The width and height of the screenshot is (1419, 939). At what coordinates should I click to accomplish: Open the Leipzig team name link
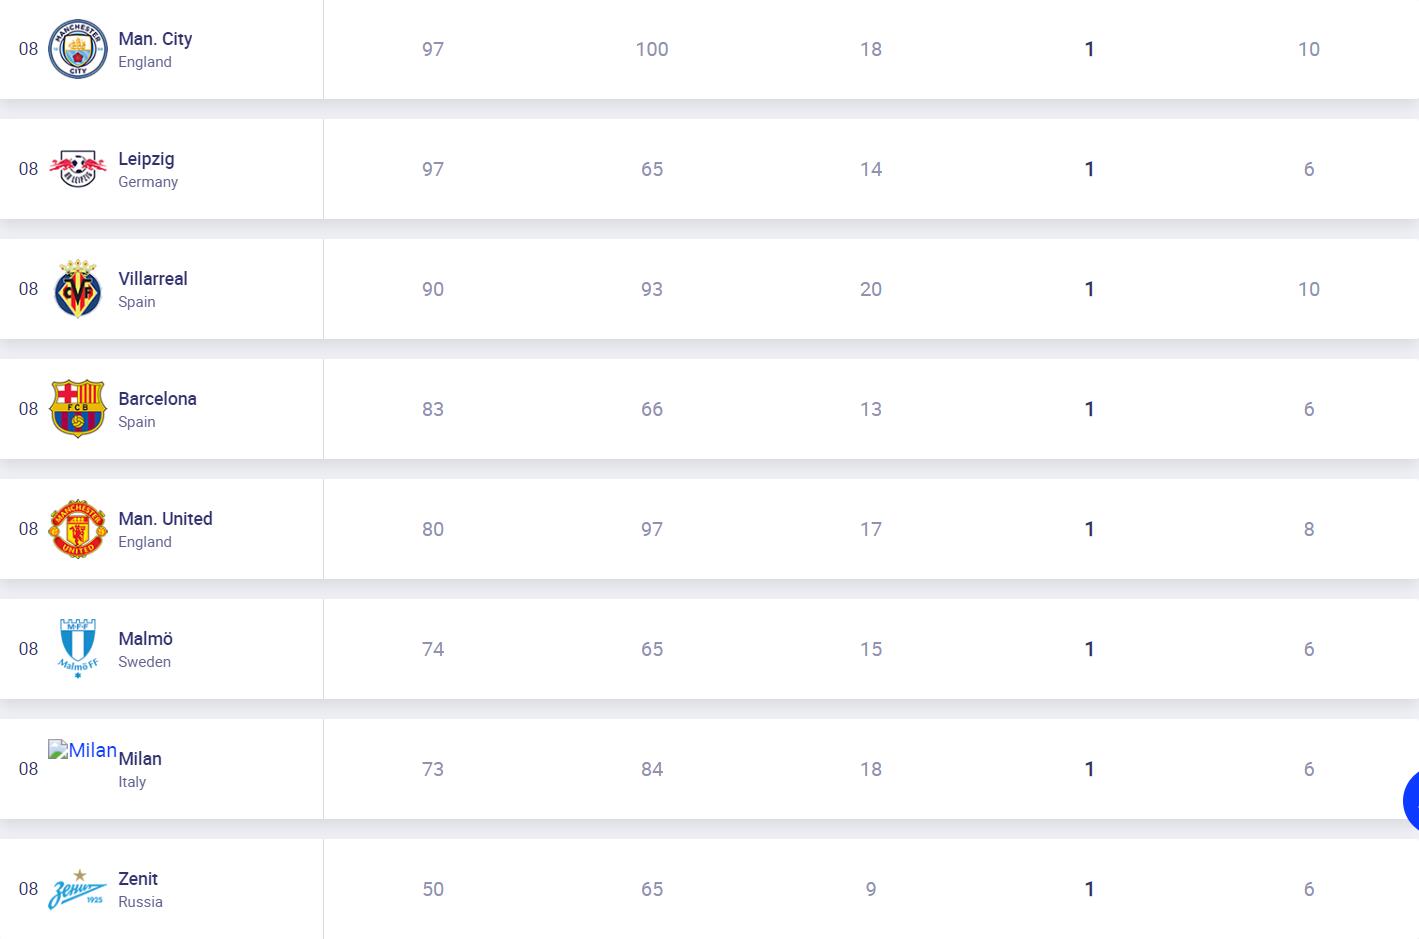coord(146,159)
